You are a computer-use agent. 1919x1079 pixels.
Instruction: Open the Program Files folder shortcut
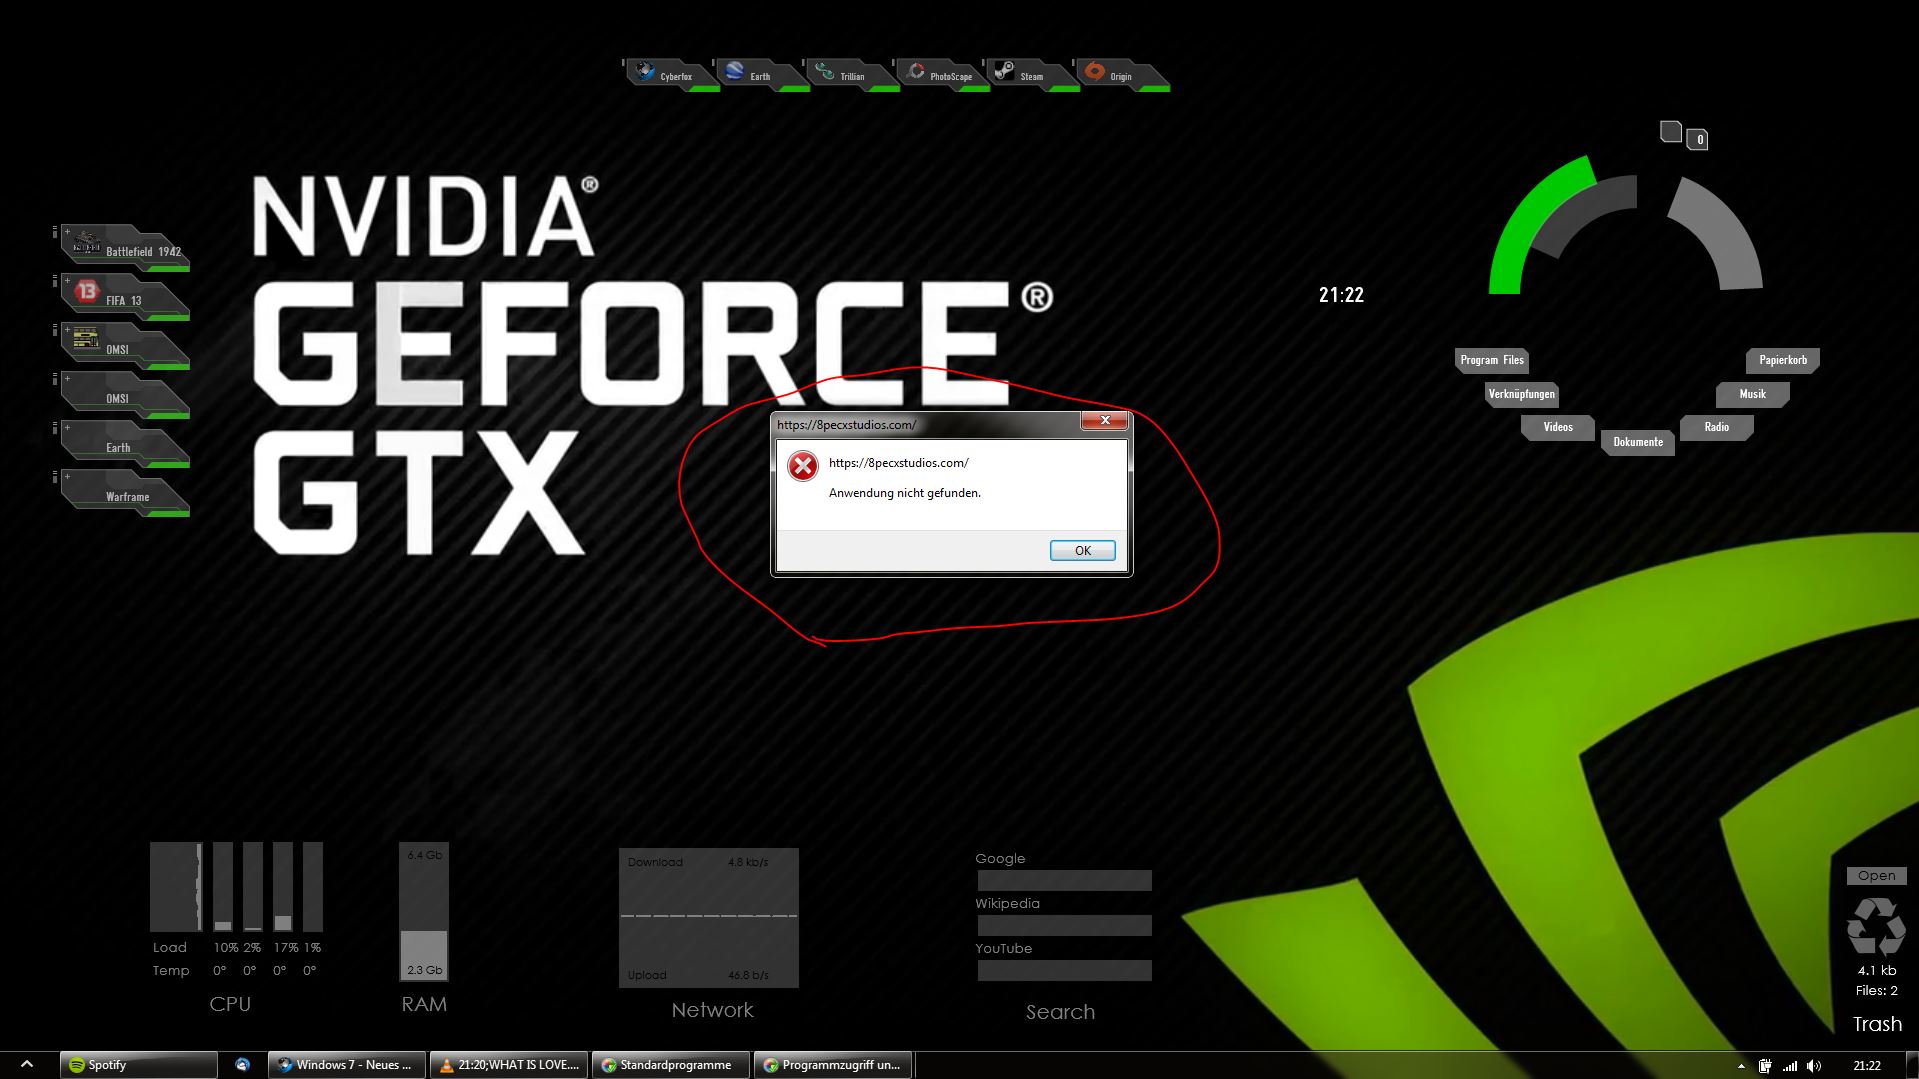pyautogui.click(x=1492, y=360)
